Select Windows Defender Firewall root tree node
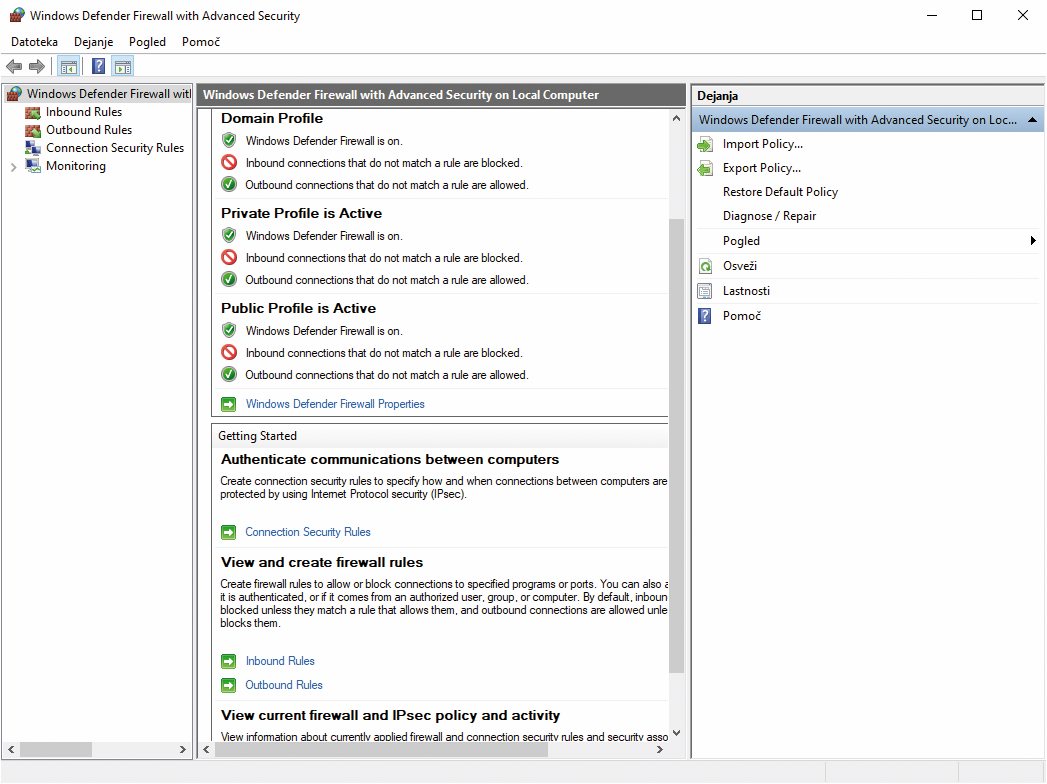The image size is (1047, 784). (x=108, y=94)
